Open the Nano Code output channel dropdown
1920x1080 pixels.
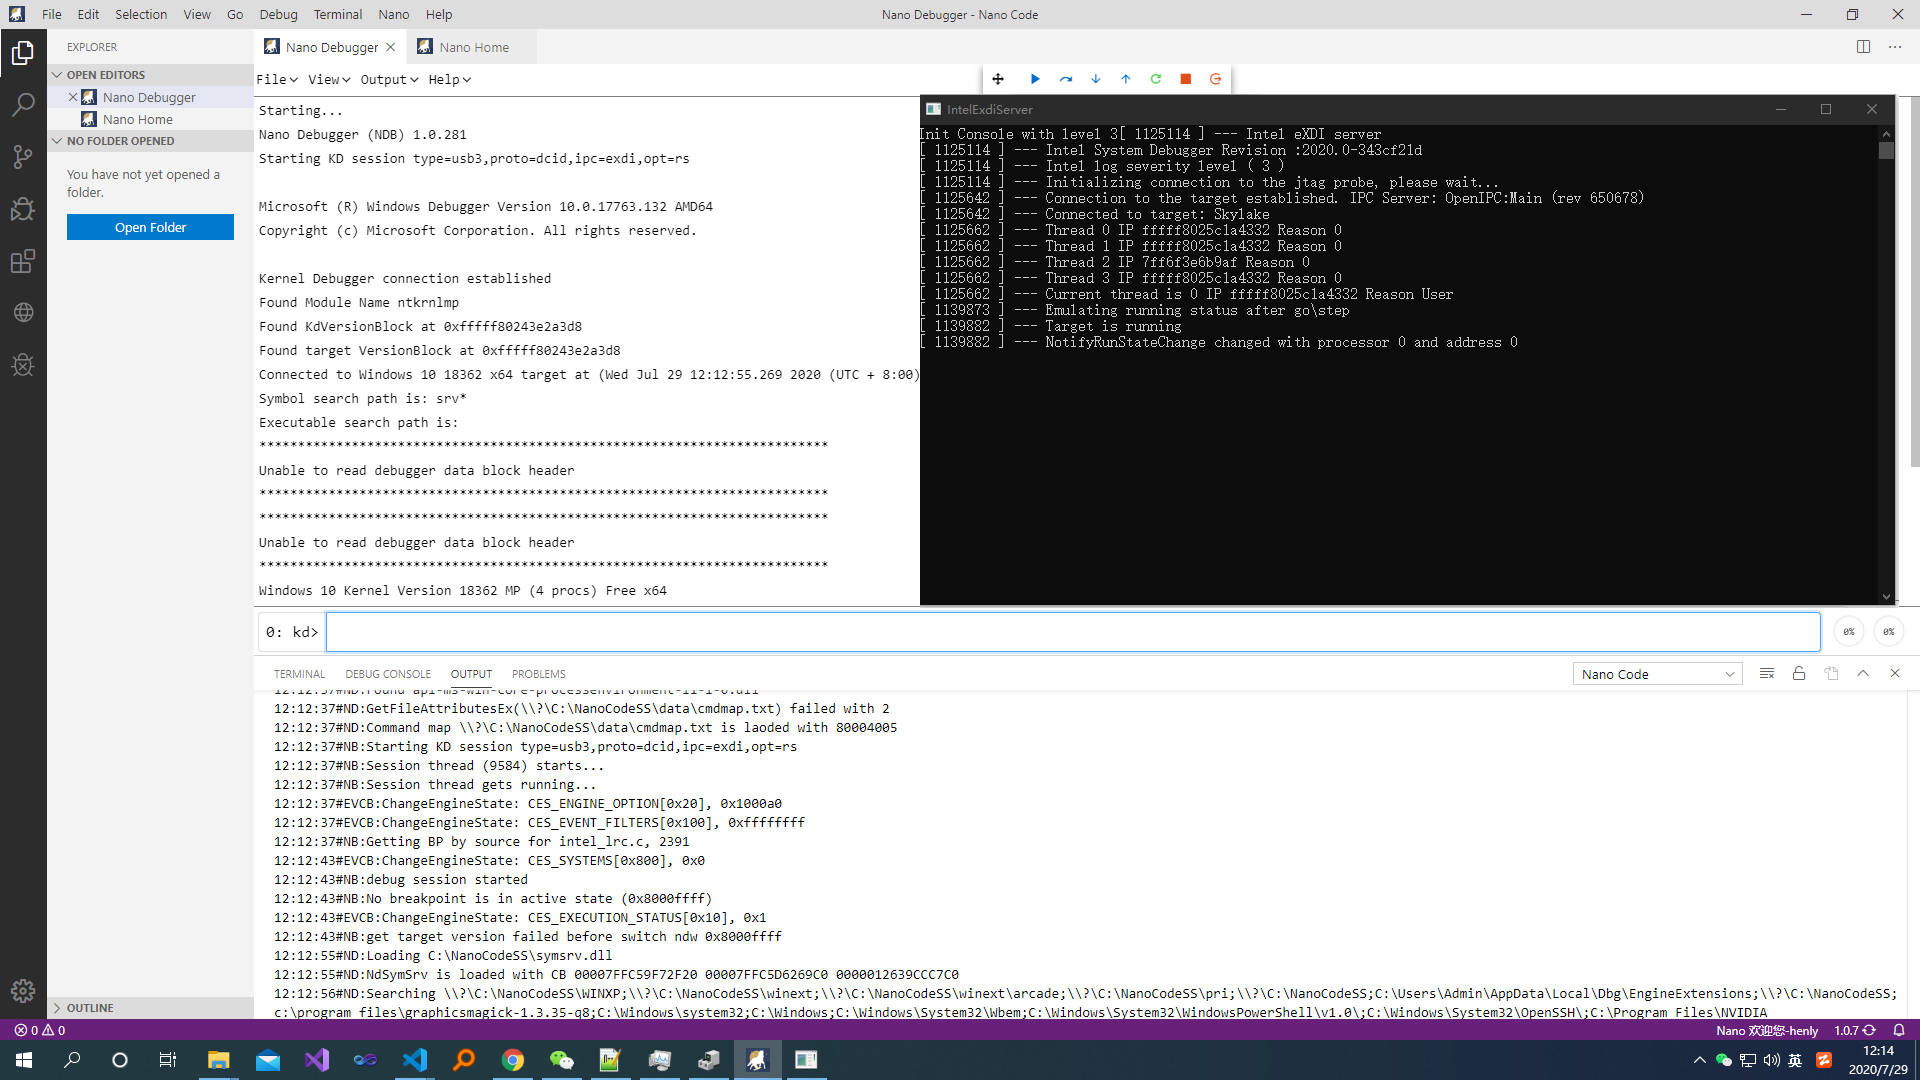pyautogui.click(x=1656, y=673)
